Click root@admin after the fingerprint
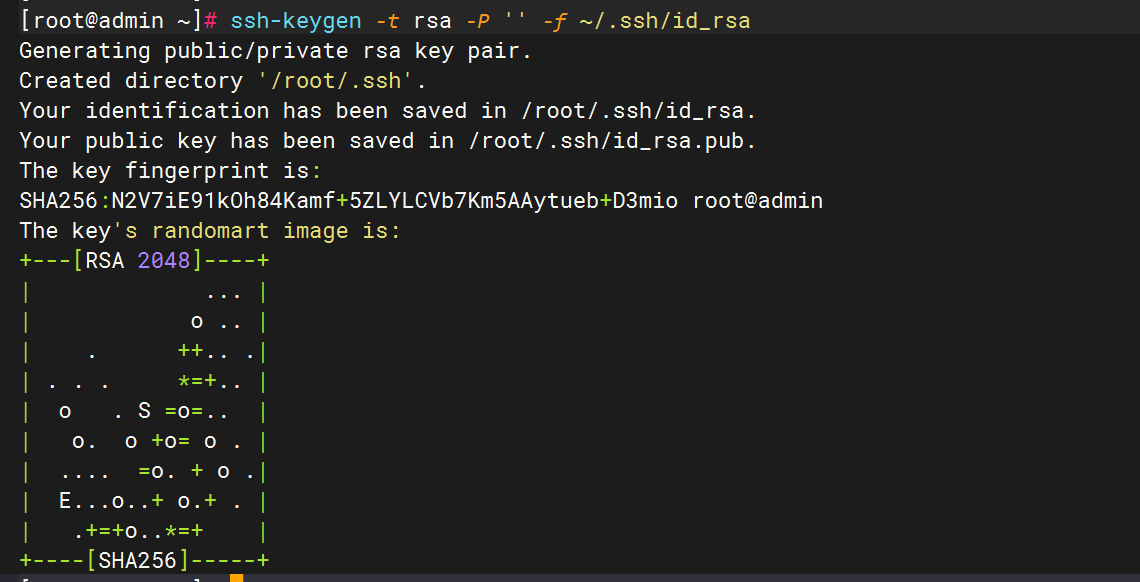This screenshot has height=582, width=1140. 758,201
